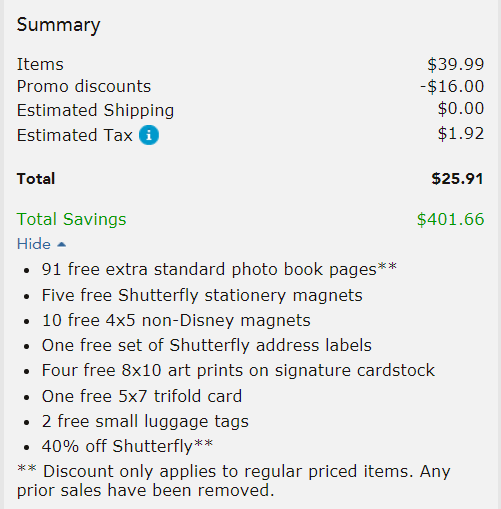Click 10 free 4x5 non-Disney magnets
This screenshot has width=501, height=509.
coord(176,320)
